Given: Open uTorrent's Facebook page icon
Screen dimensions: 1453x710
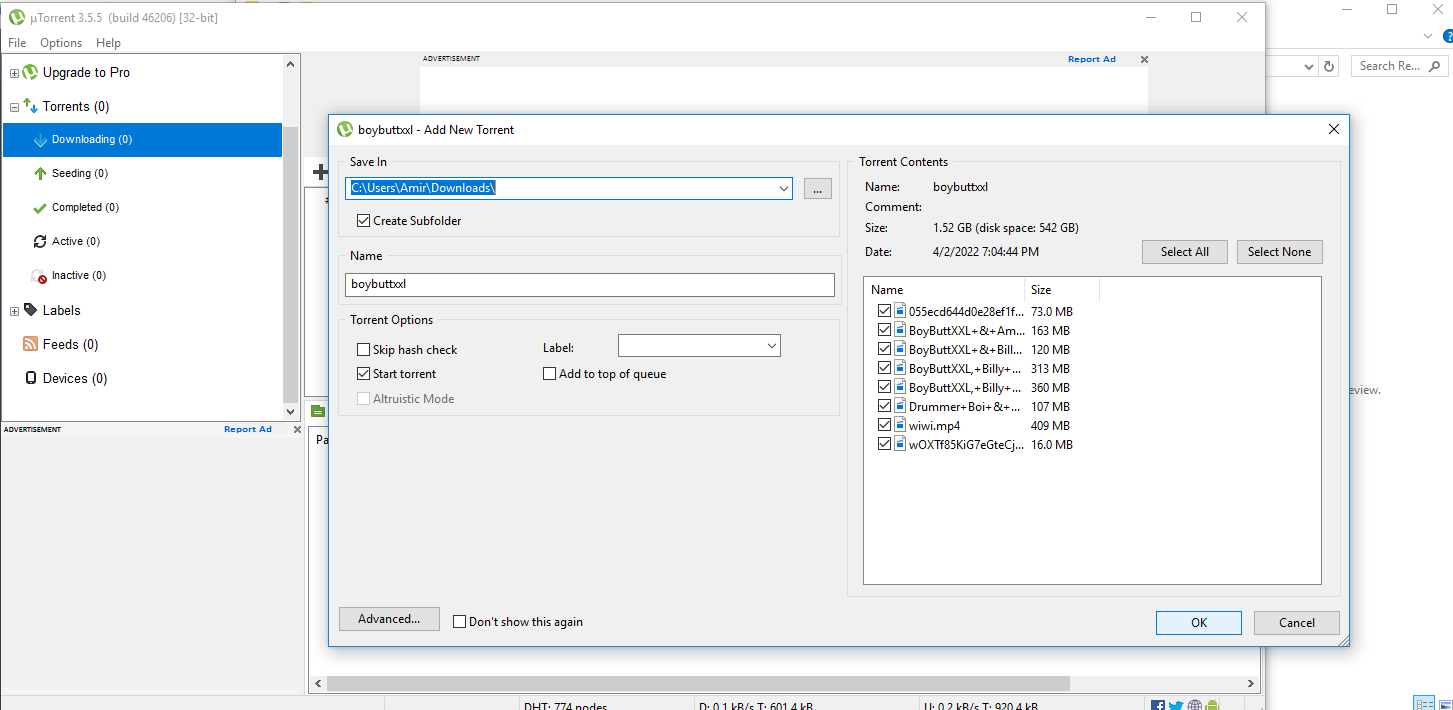Looking at the screenshot, I should coord(1157,705).
